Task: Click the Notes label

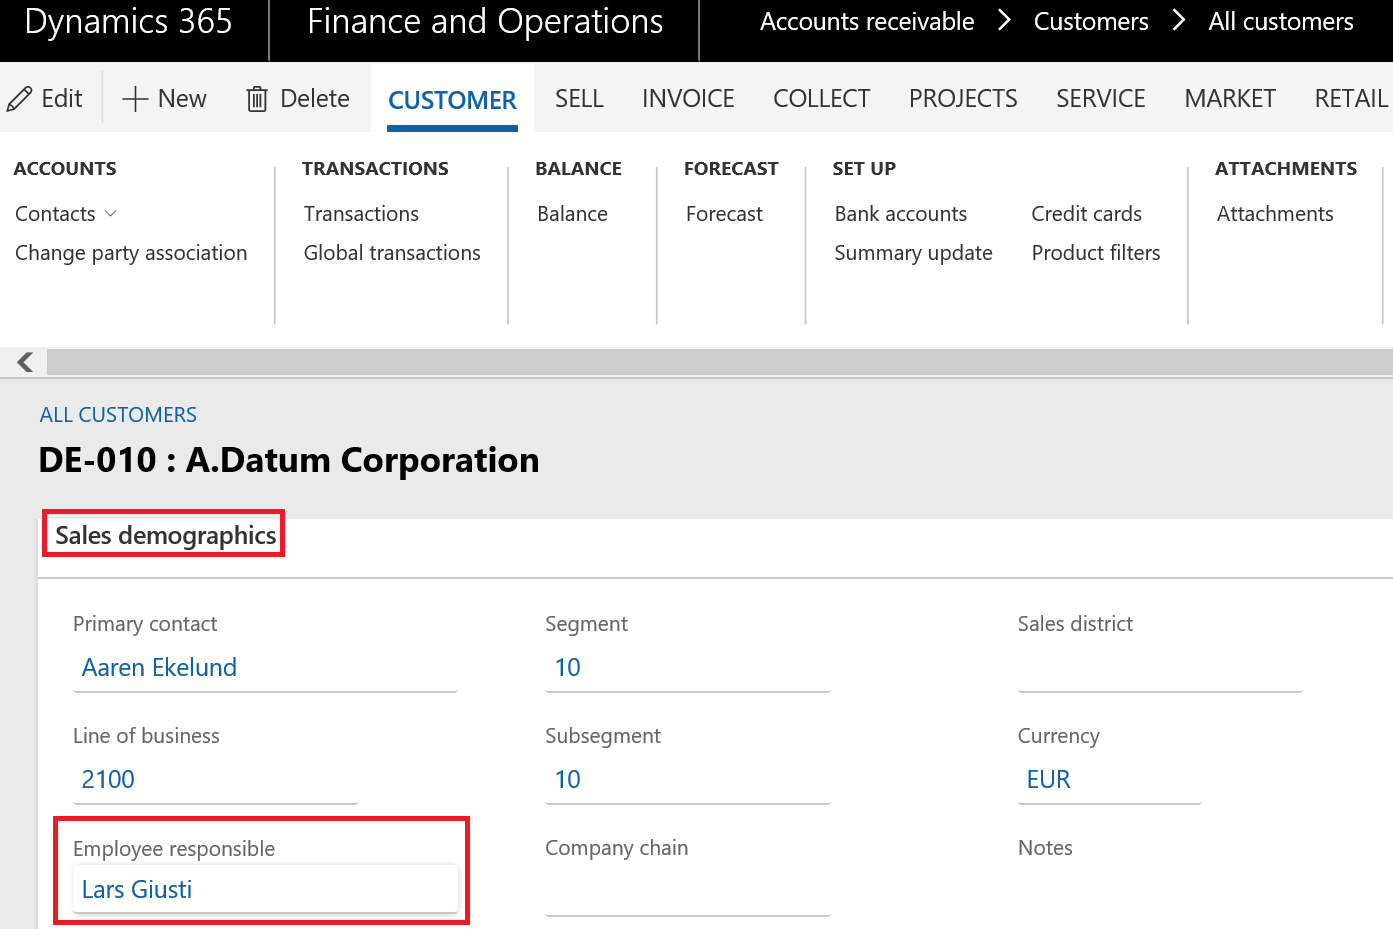Action: [x=1045, y=848]
